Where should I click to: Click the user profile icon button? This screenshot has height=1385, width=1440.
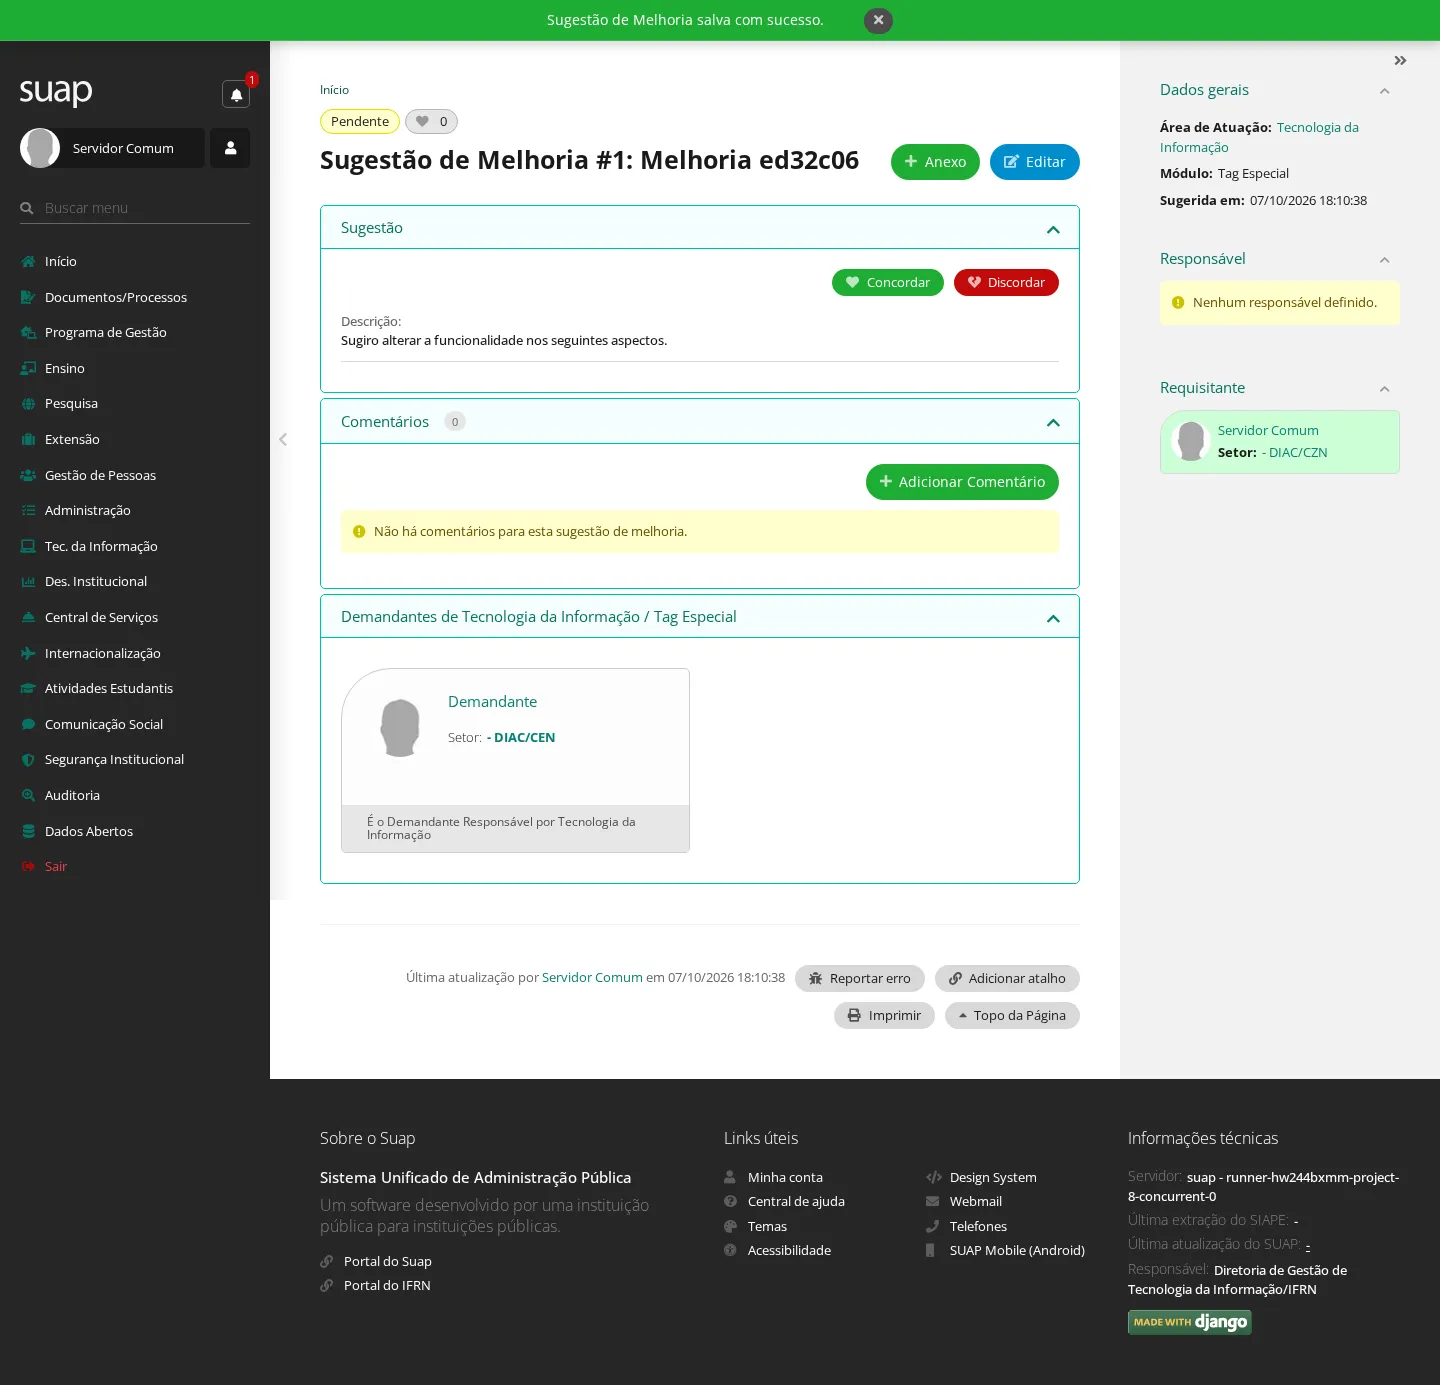[x=230, y=148]
